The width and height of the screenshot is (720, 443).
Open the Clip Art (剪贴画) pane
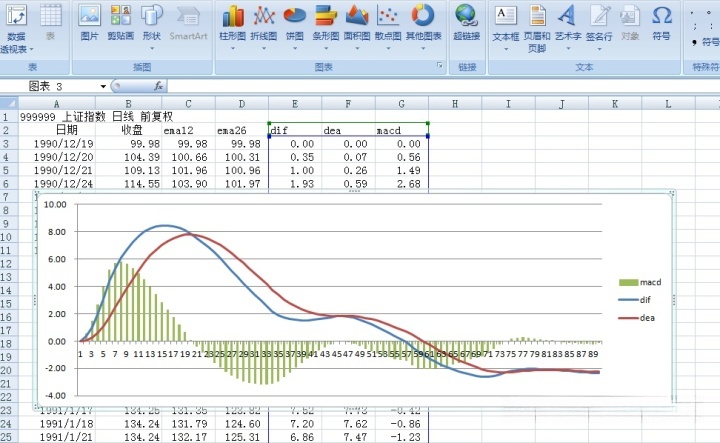tap(121, 22)
